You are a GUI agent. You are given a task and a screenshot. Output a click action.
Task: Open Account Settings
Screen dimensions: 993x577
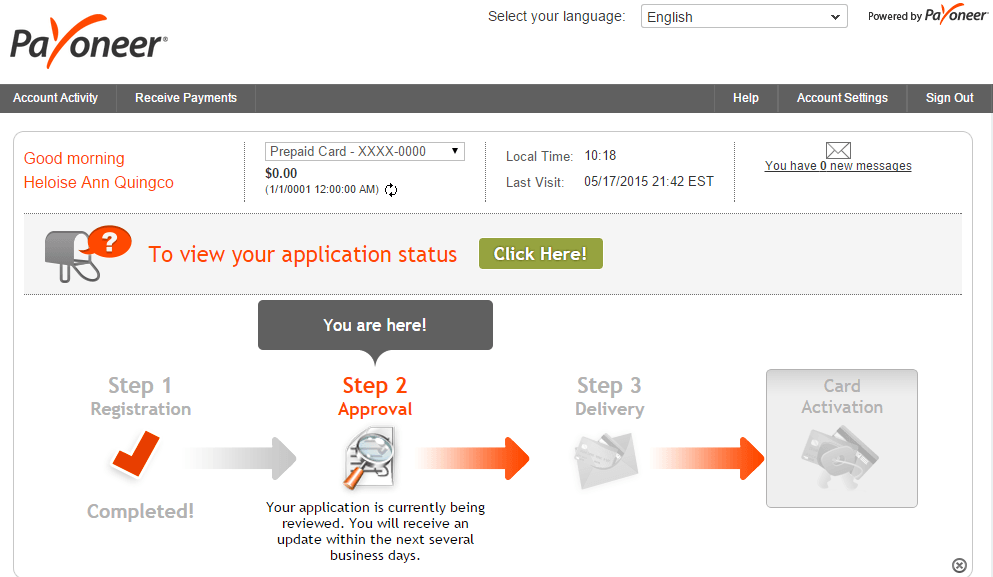(x=841, y=98)
